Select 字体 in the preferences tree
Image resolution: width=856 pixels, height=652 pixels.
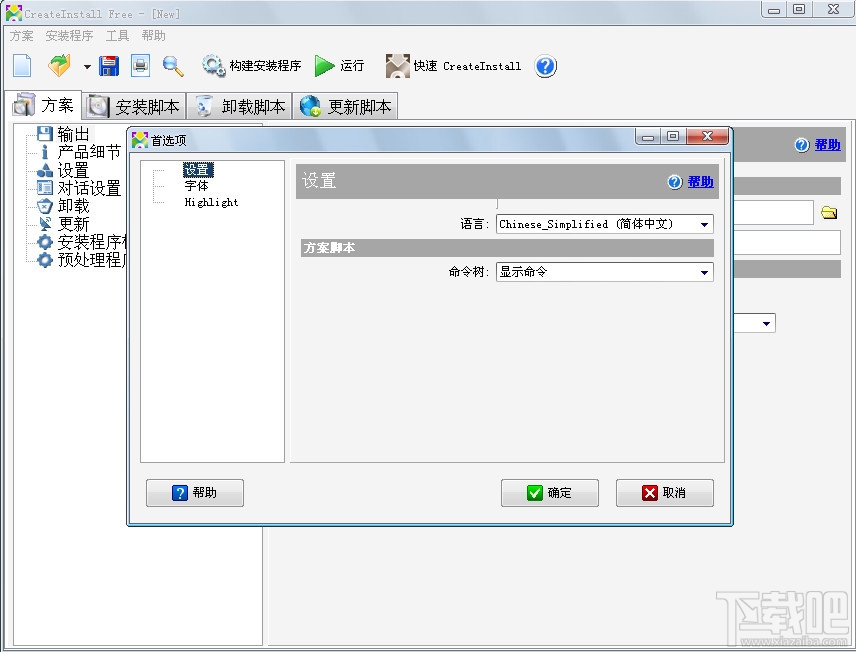(x=196, y=186)
